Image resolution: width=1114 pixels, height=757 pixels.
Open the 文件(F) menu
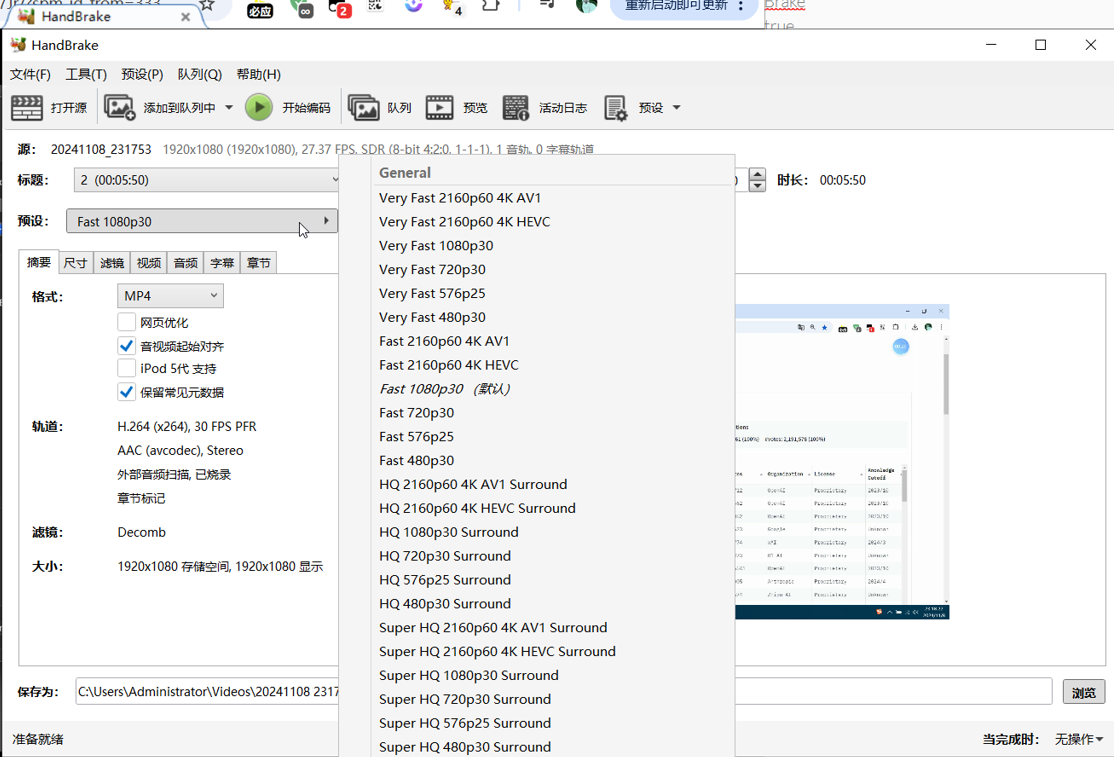30,75
